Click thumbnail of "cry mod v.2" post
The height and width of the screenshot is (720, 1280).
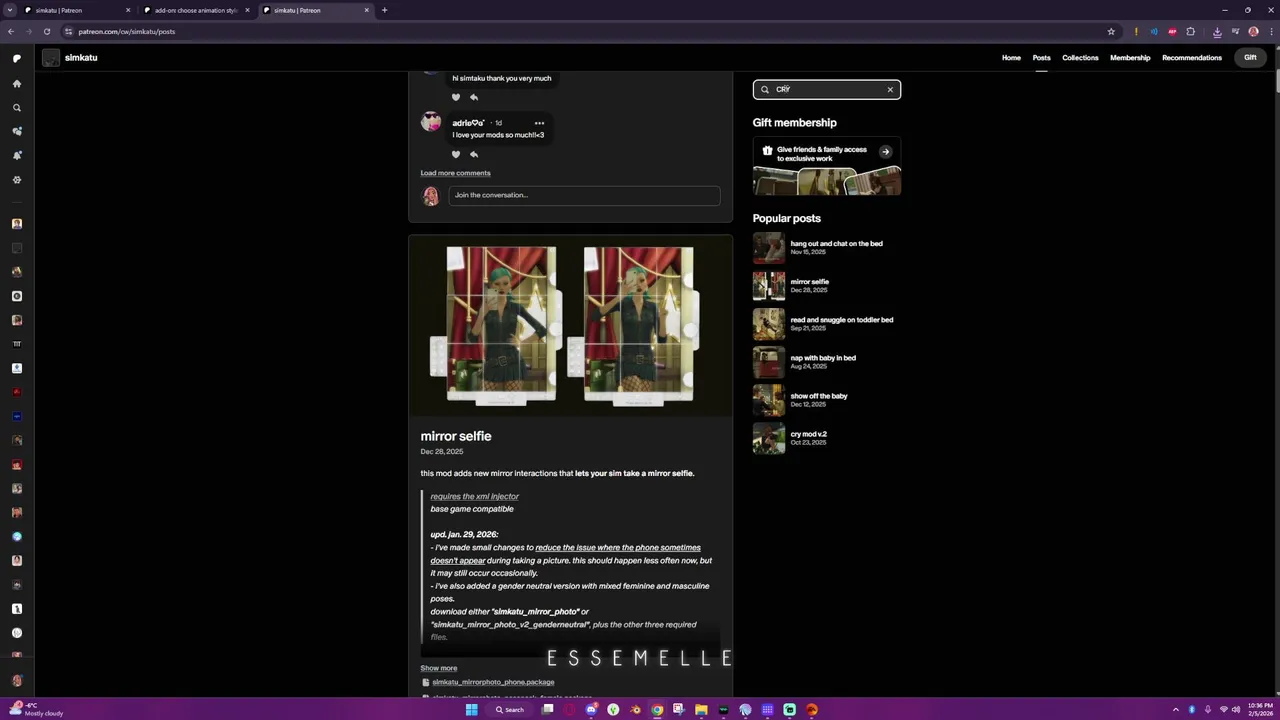[769, 438]
